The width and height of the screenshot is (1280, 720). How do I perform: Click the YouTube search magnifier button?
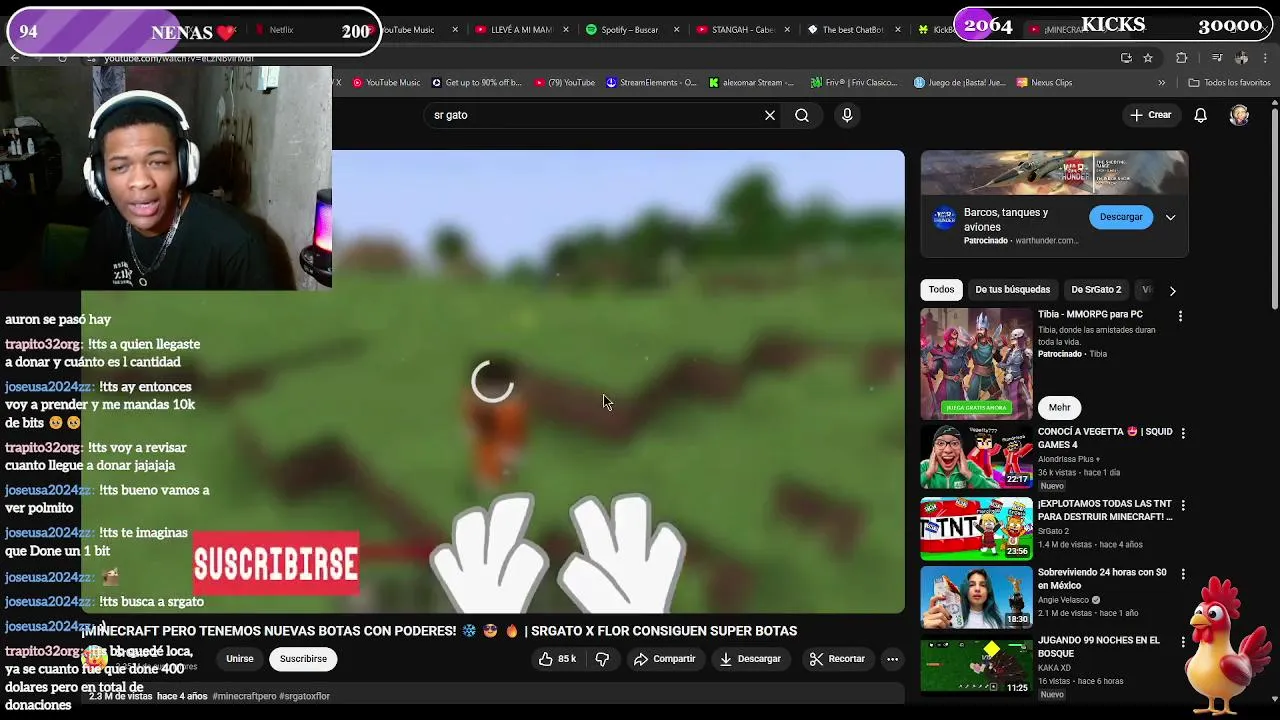(802, 115)
